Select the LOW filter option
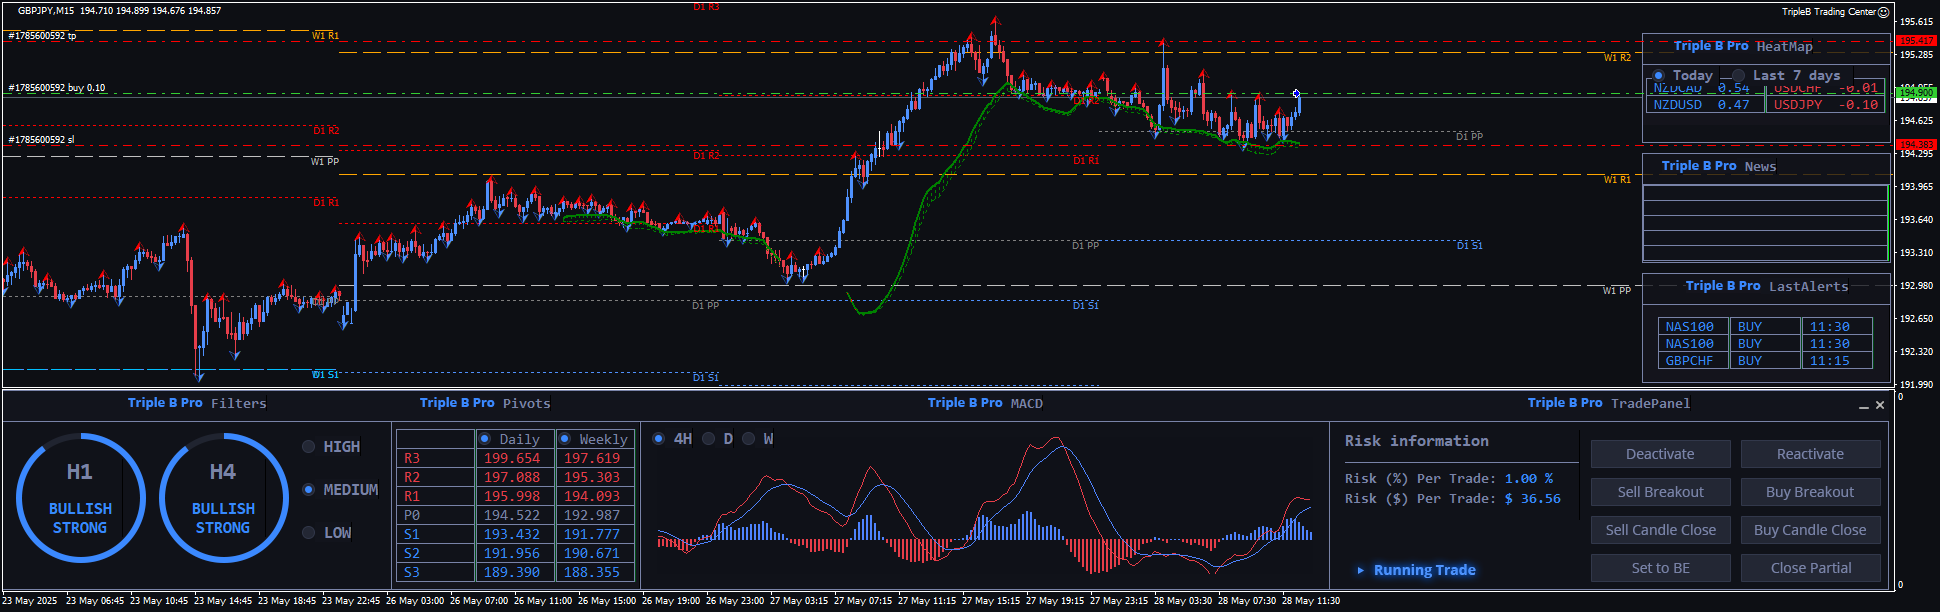 tap(309, 533)
